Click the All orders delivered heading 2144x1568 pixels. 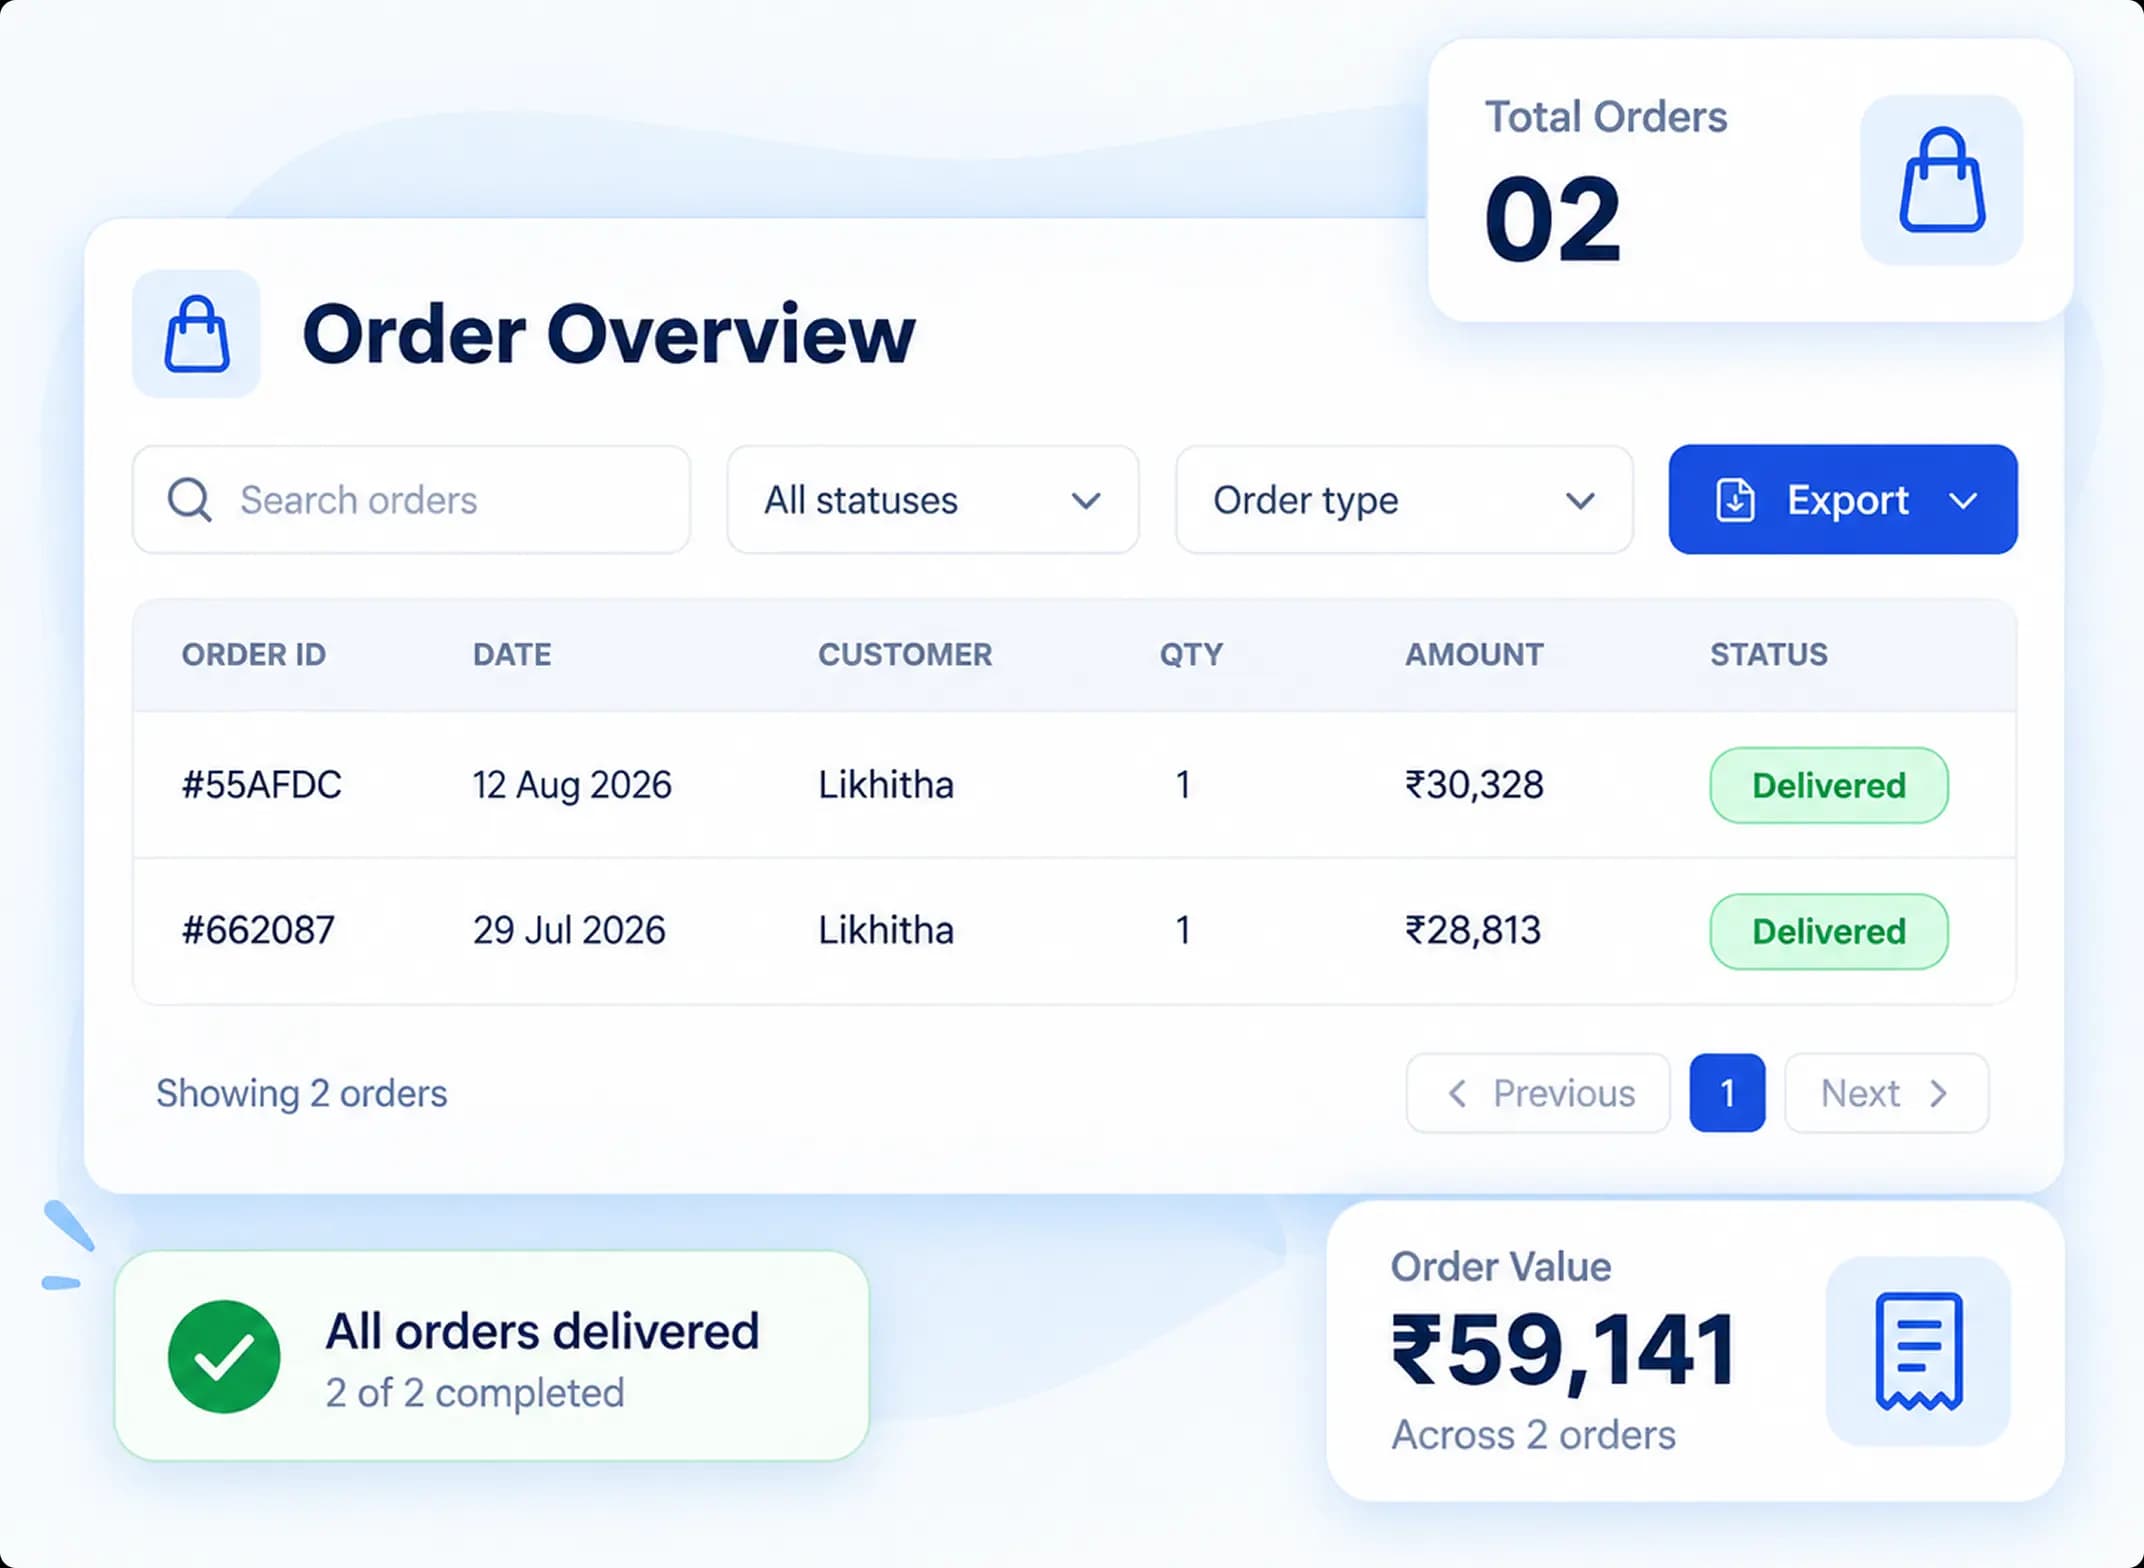coord(542,1332)
